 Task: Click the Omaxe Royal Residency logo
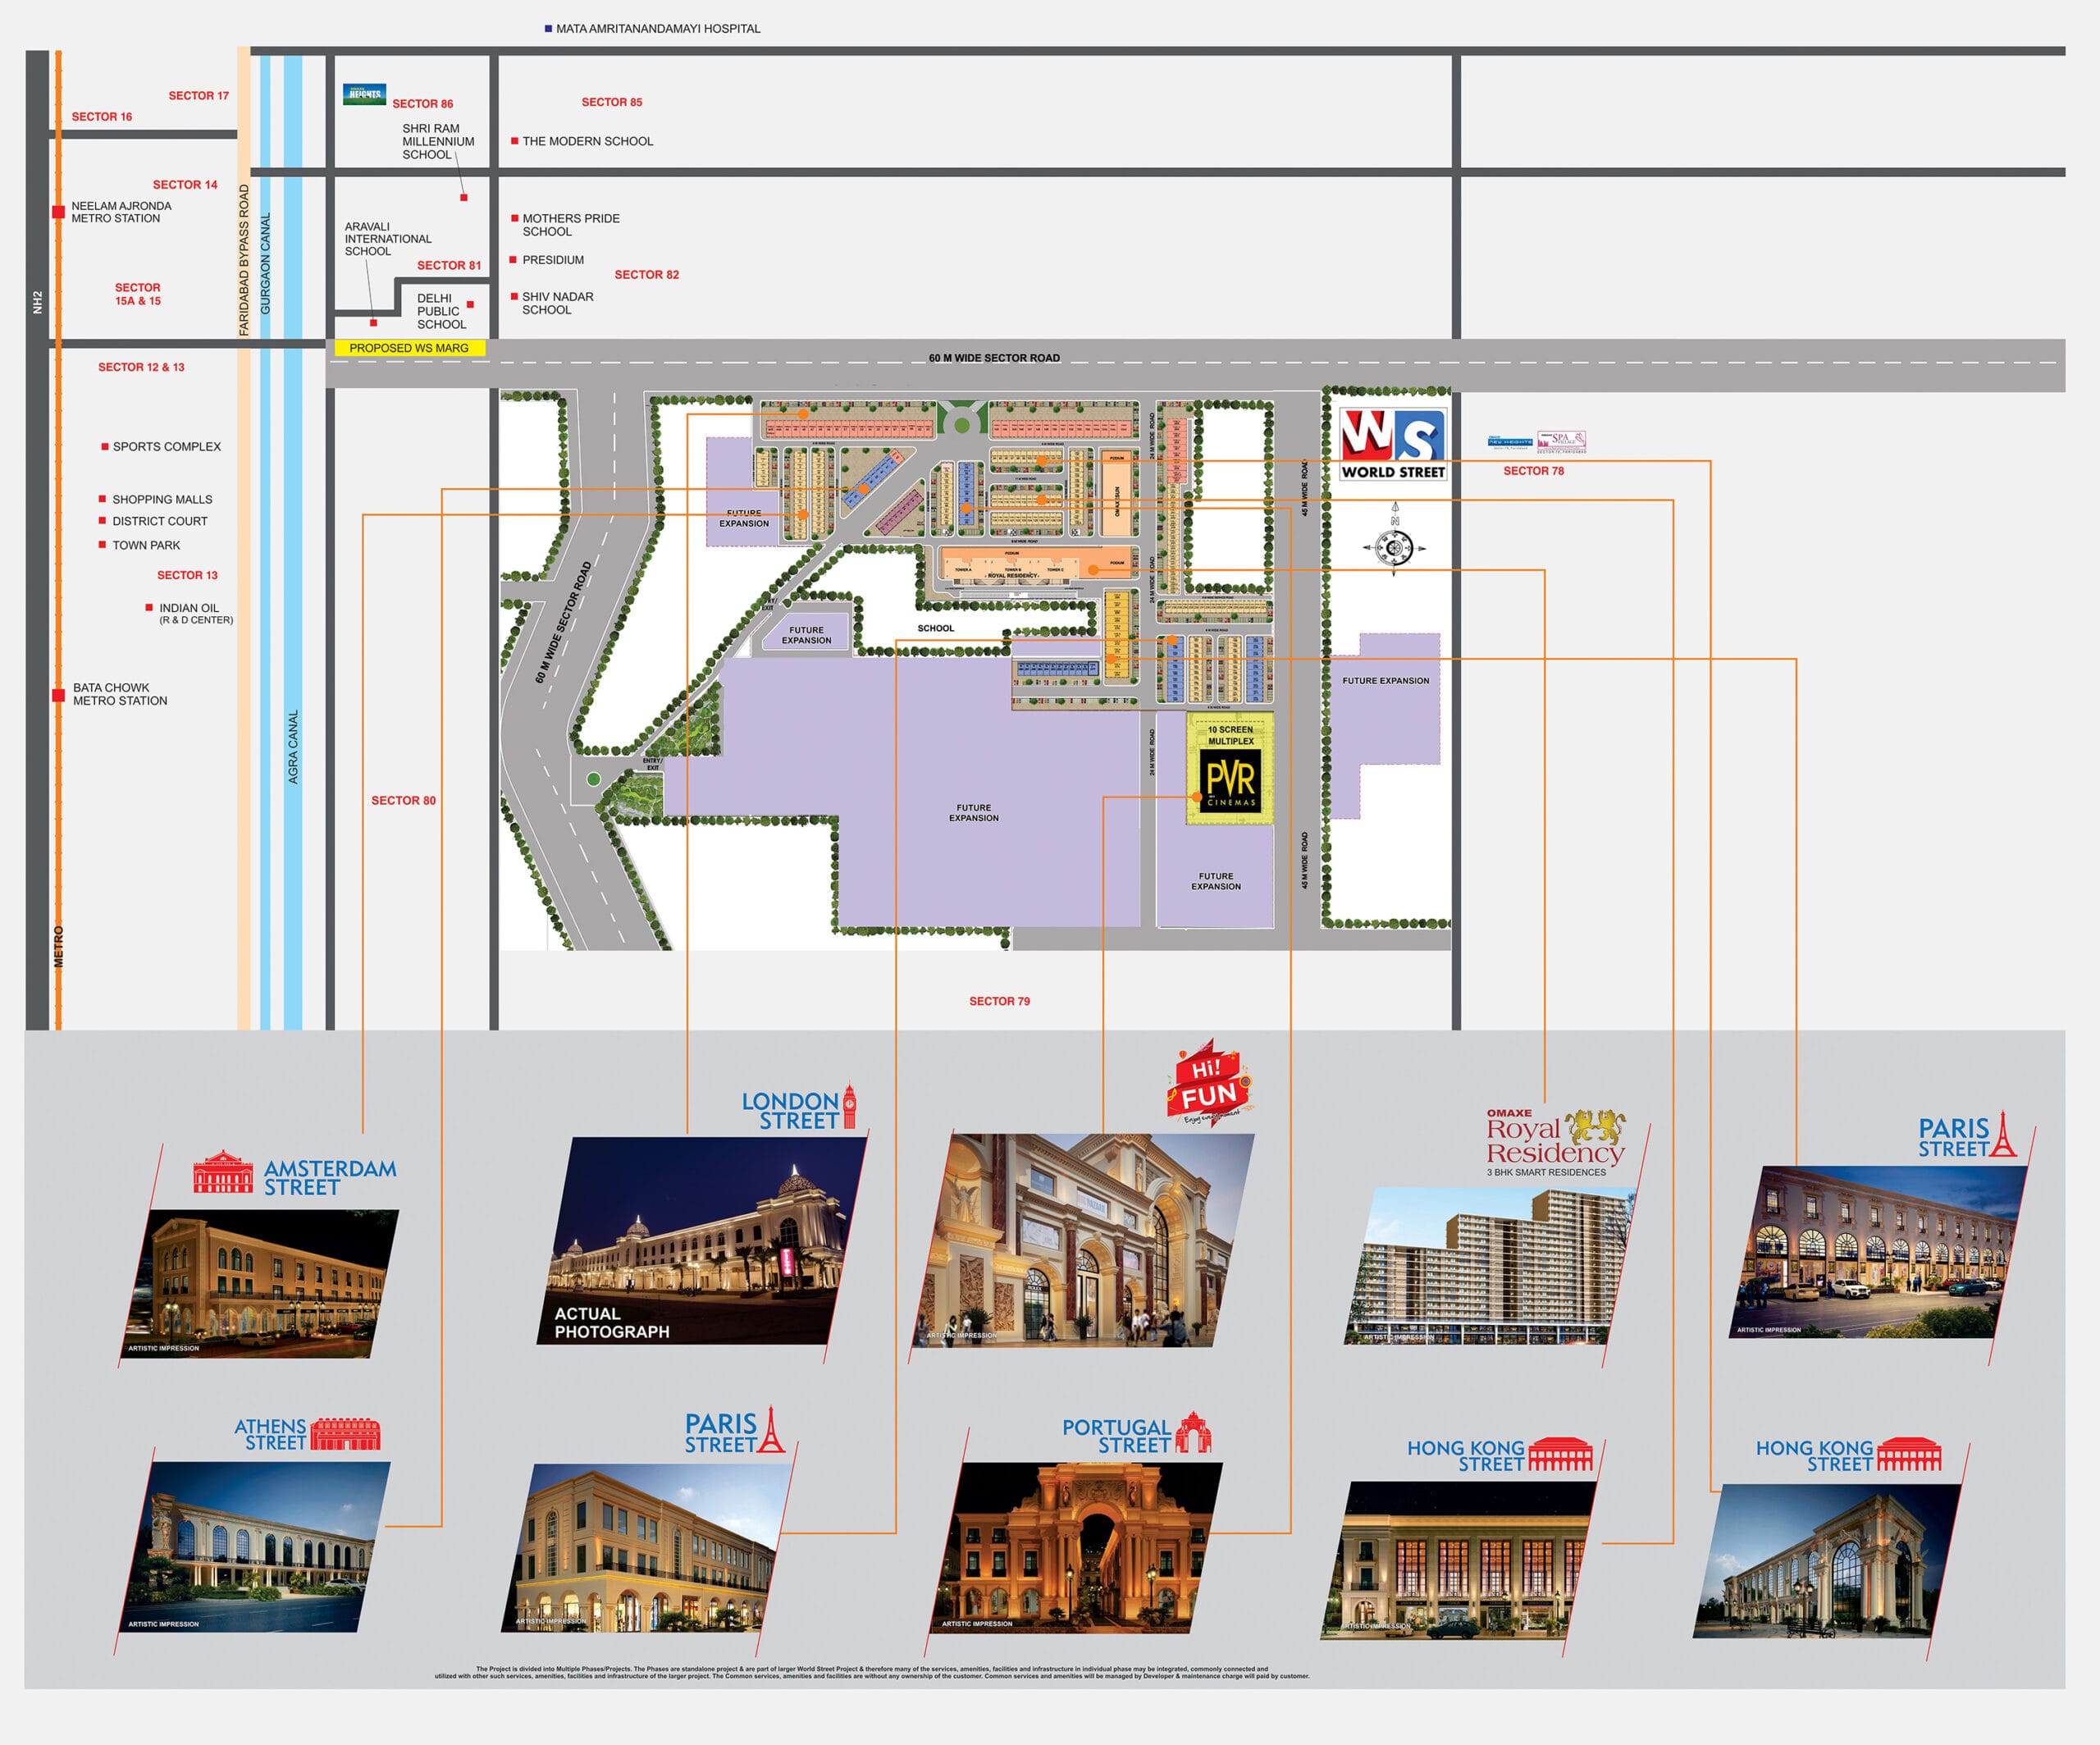tap(1555, 1141)
